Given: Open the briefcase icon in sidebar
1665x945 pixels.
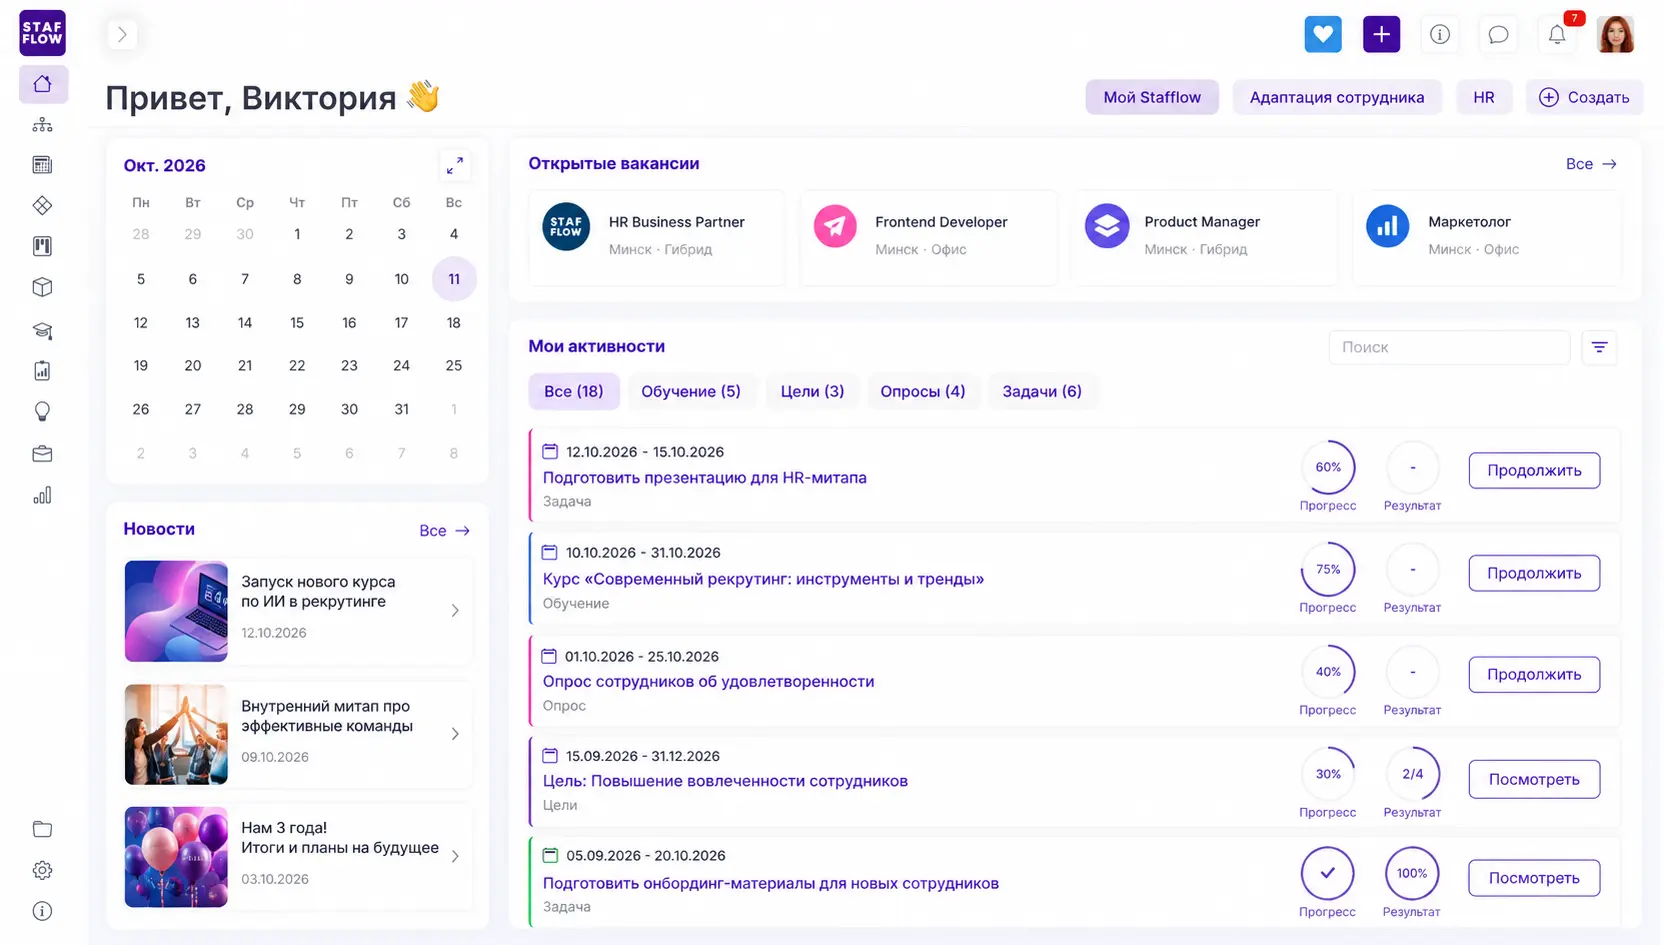Looking at the screenshot, I should [x=42, y=453].
